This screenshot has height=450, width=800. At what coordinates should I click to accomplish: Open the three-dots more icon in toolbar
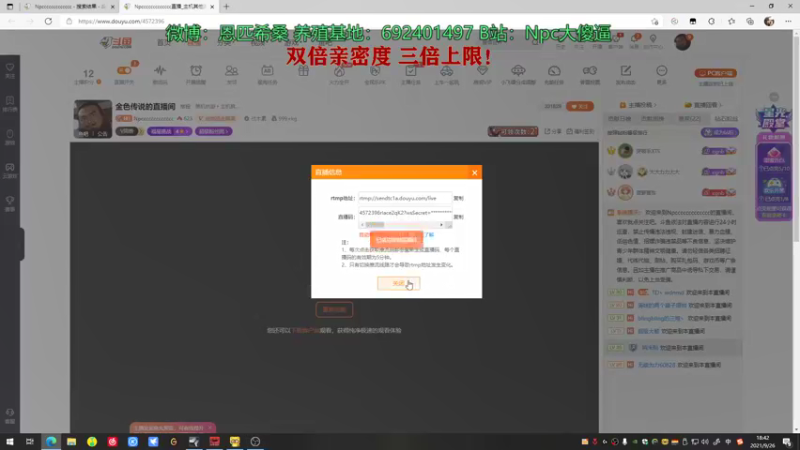coord(661,70)
